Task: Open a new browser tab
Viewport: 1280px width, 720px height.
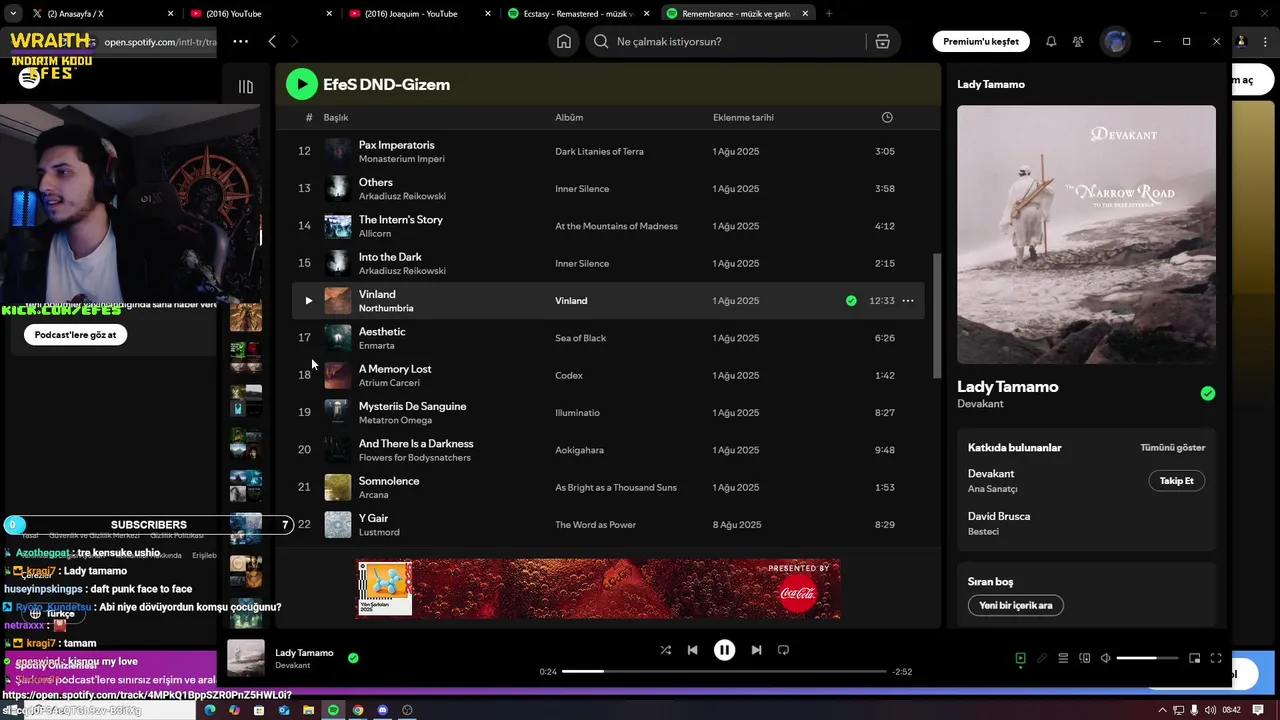Action: 828,13
